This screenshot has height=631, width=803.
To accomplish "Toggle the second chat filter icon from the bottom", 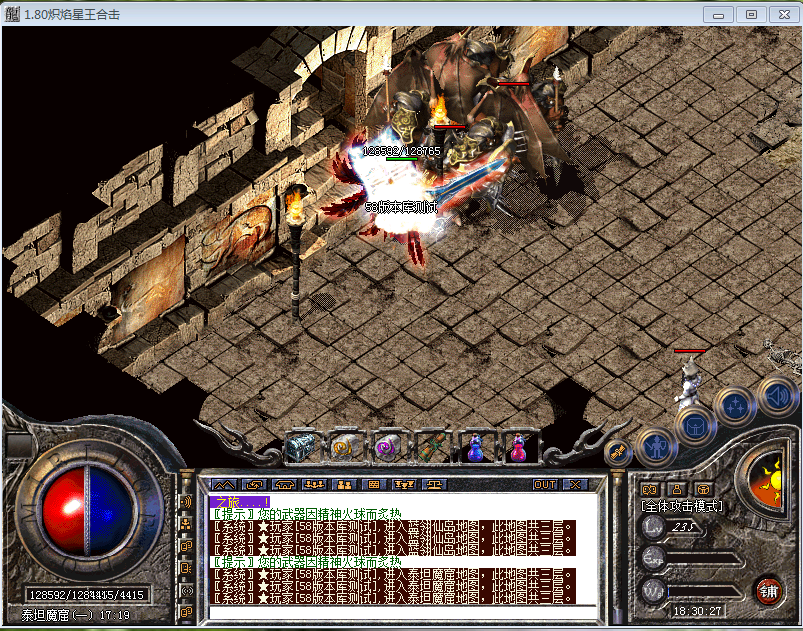I will (x=186, y=590).
